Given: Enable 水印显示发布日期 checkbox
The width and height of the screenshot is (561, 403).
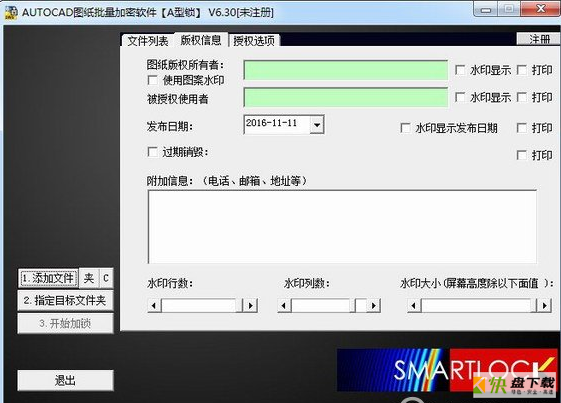Looking at the screenshot, I should (405, 128).
